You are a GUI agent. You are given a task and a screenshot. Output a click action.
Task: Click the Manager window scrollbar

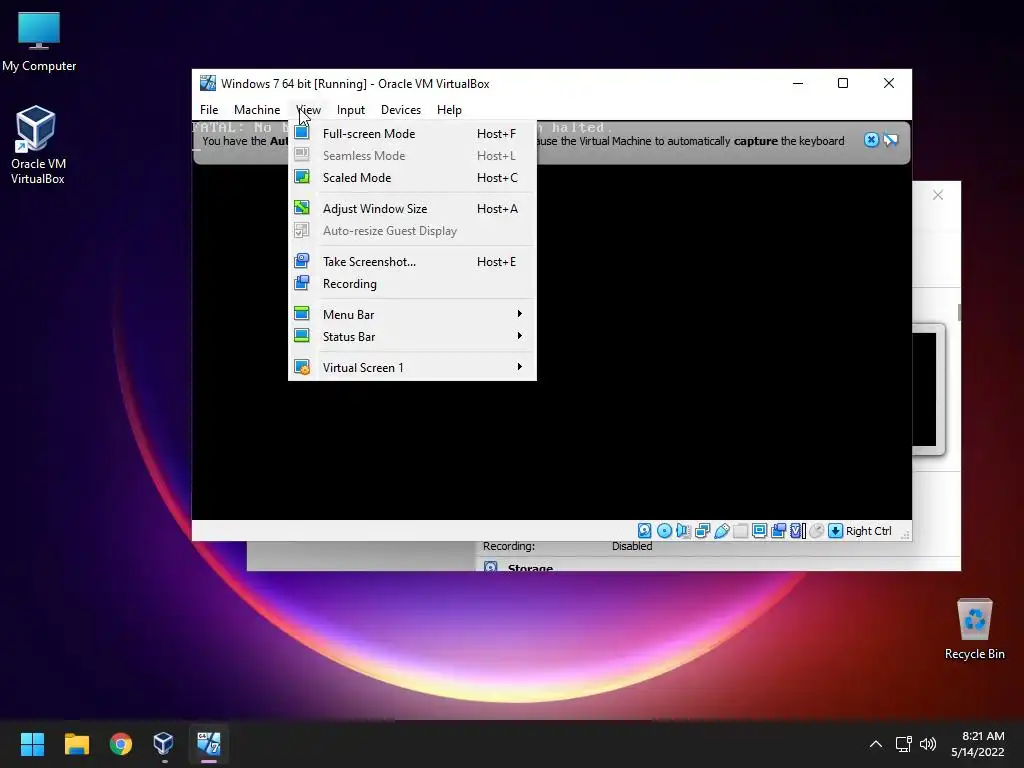point(959,312)
